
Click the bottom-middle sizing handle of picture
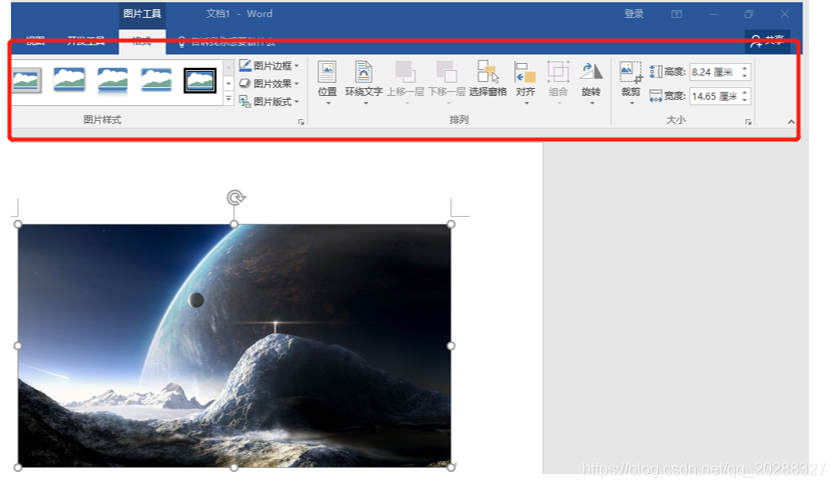point(235,467)
